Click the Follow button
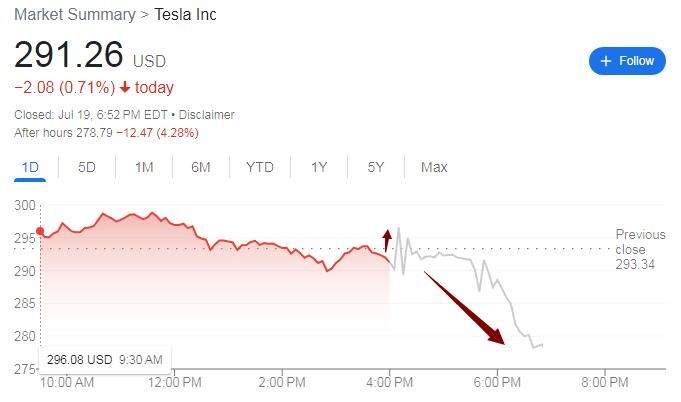681x402 pixels. click(627, 61)
